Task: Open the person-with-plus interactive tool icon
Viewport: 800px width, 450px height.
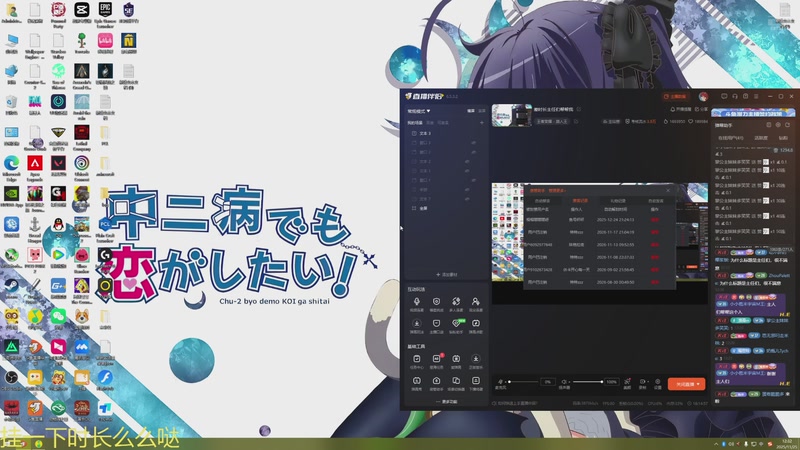Action: (476, 302)
